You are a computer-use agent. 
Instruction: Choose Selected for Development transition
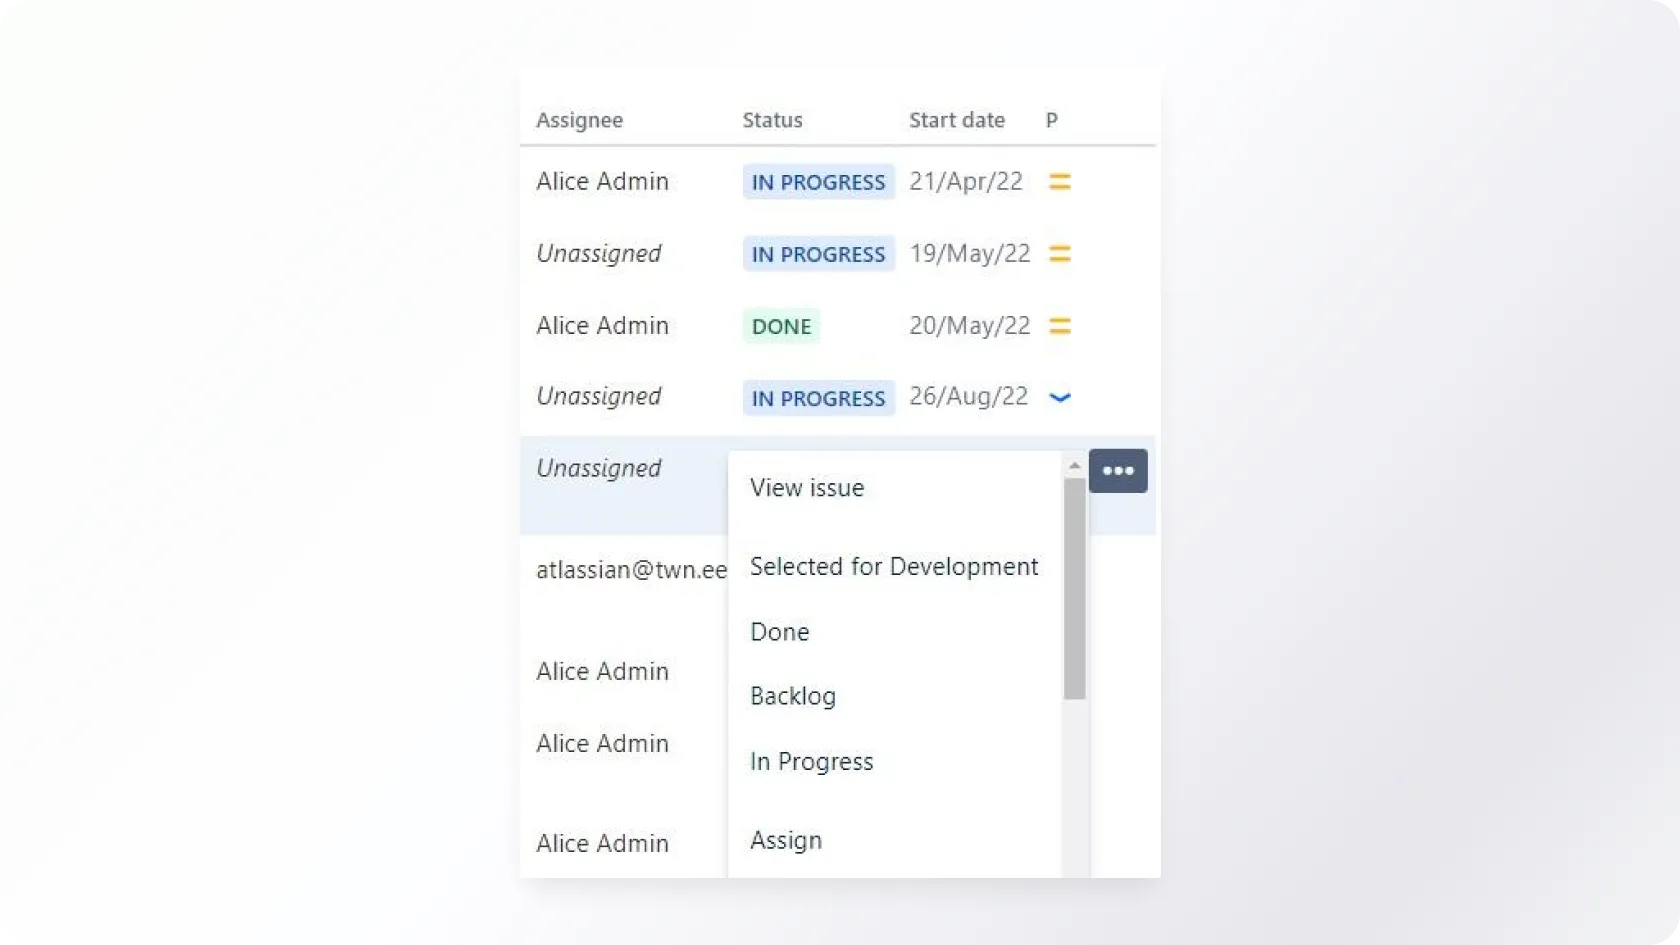pos(894,567)
